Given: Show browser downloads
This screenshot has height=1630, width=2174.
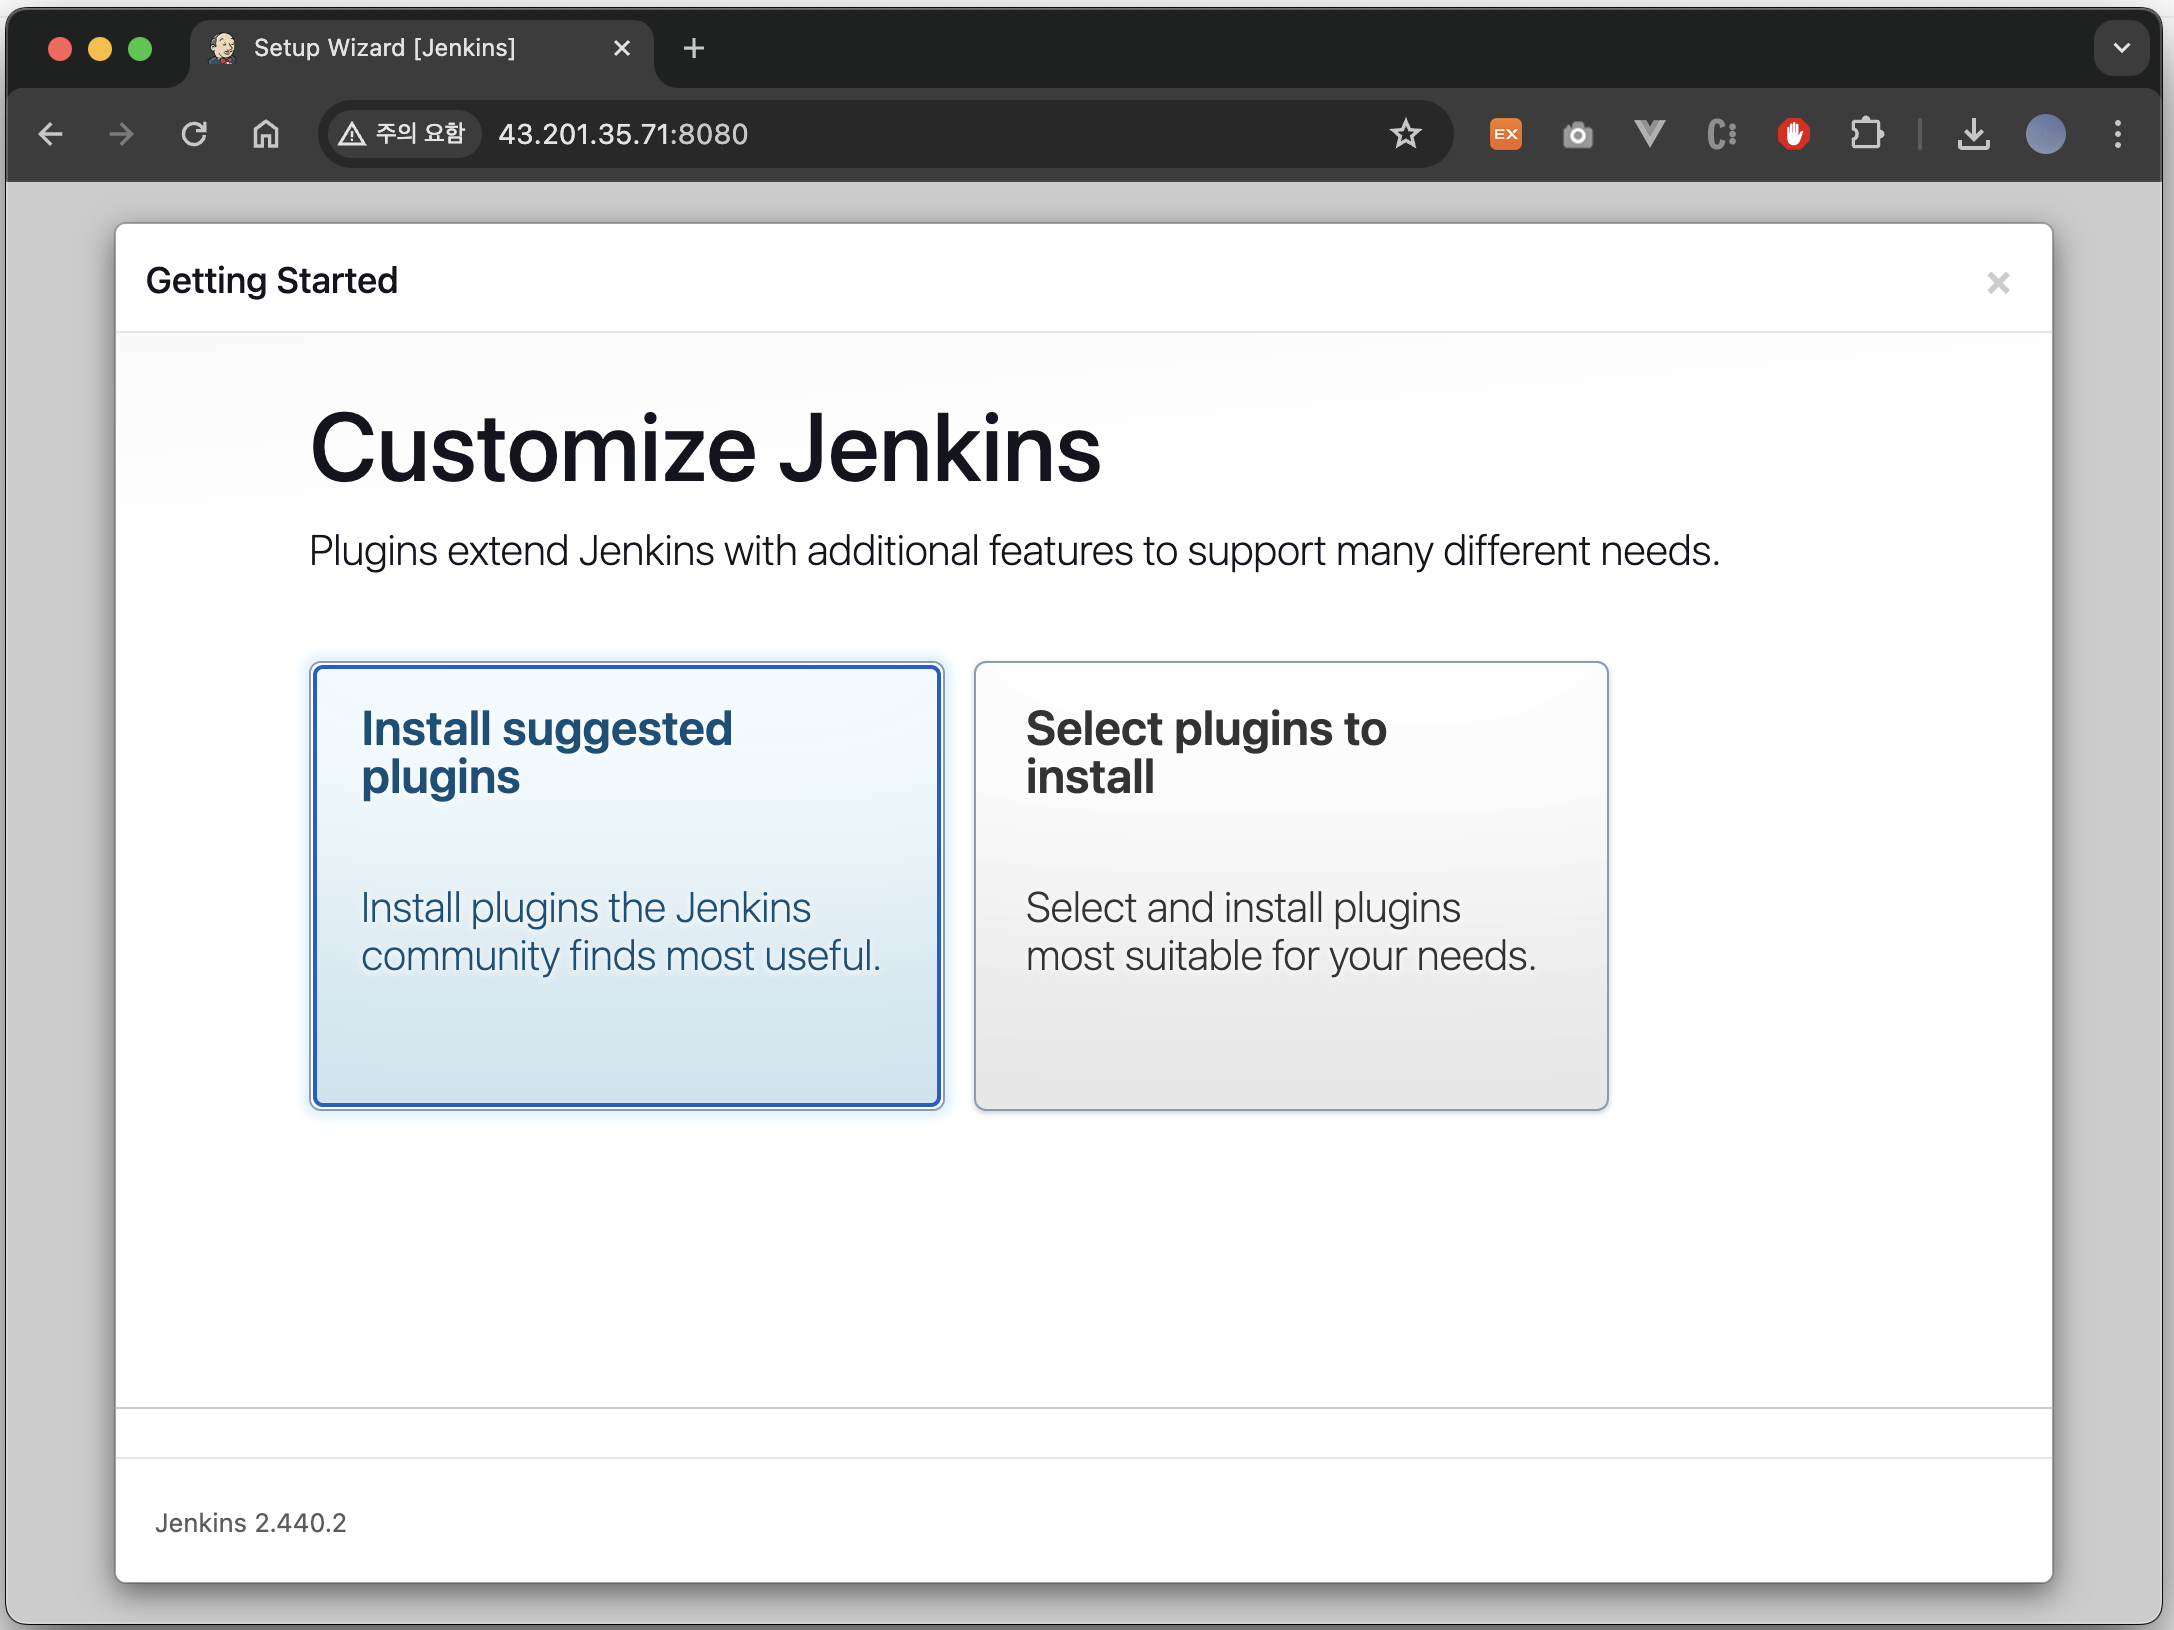Looking at the screenshot, I should (x=1973, y=134).
